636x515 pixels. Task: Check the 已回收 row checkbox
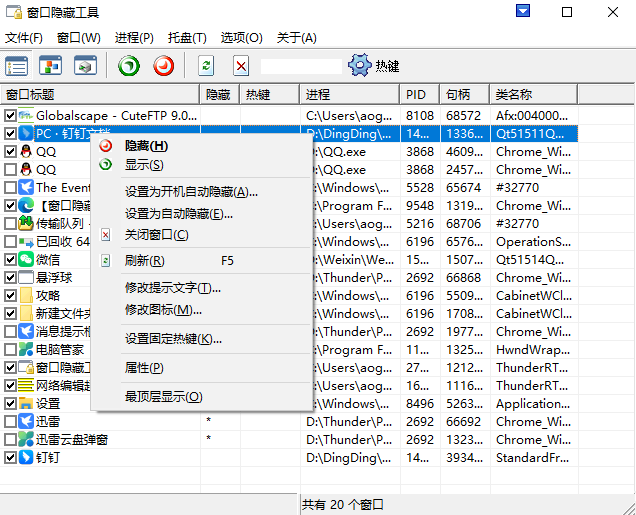[10, 242]
